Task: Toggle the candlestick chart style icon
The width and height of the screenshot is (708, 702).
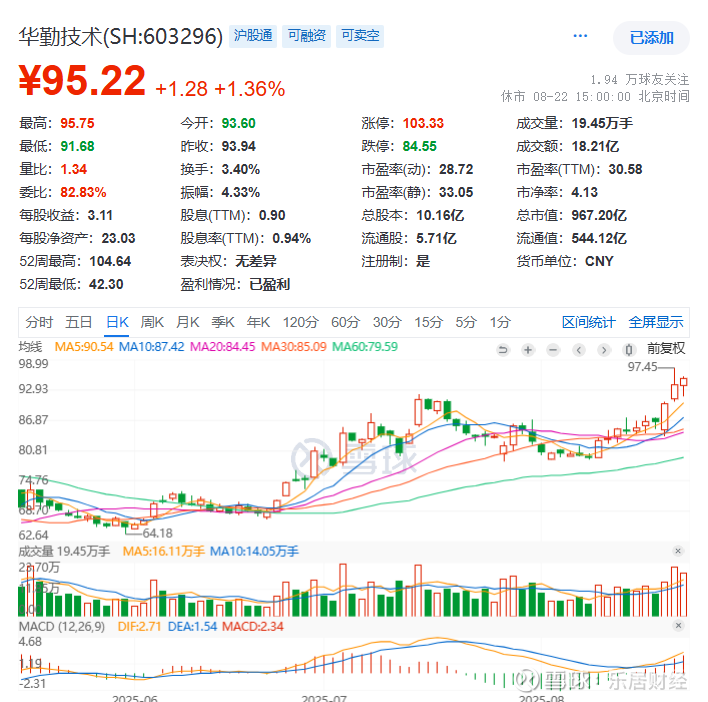Action: (x=629, y=349)
